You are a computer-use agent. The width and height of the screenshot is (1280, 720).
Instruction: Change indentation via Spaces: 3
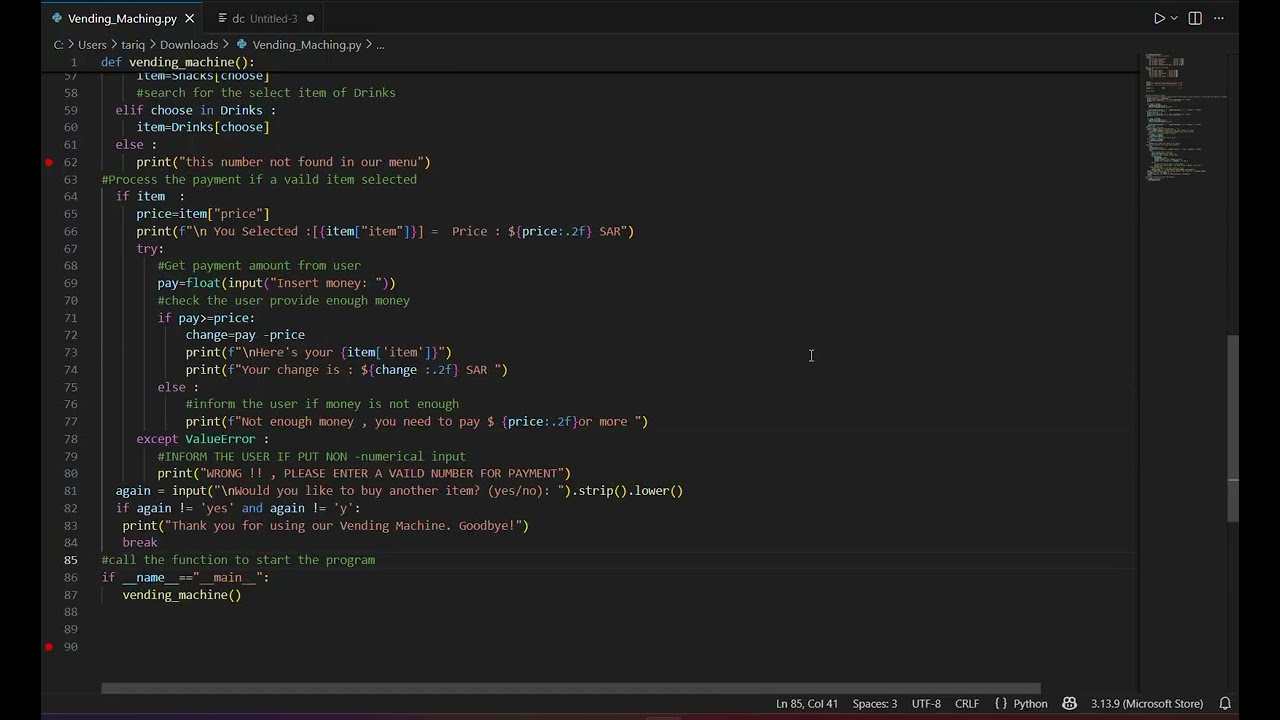pyautogui.click(x=874, y=704)
